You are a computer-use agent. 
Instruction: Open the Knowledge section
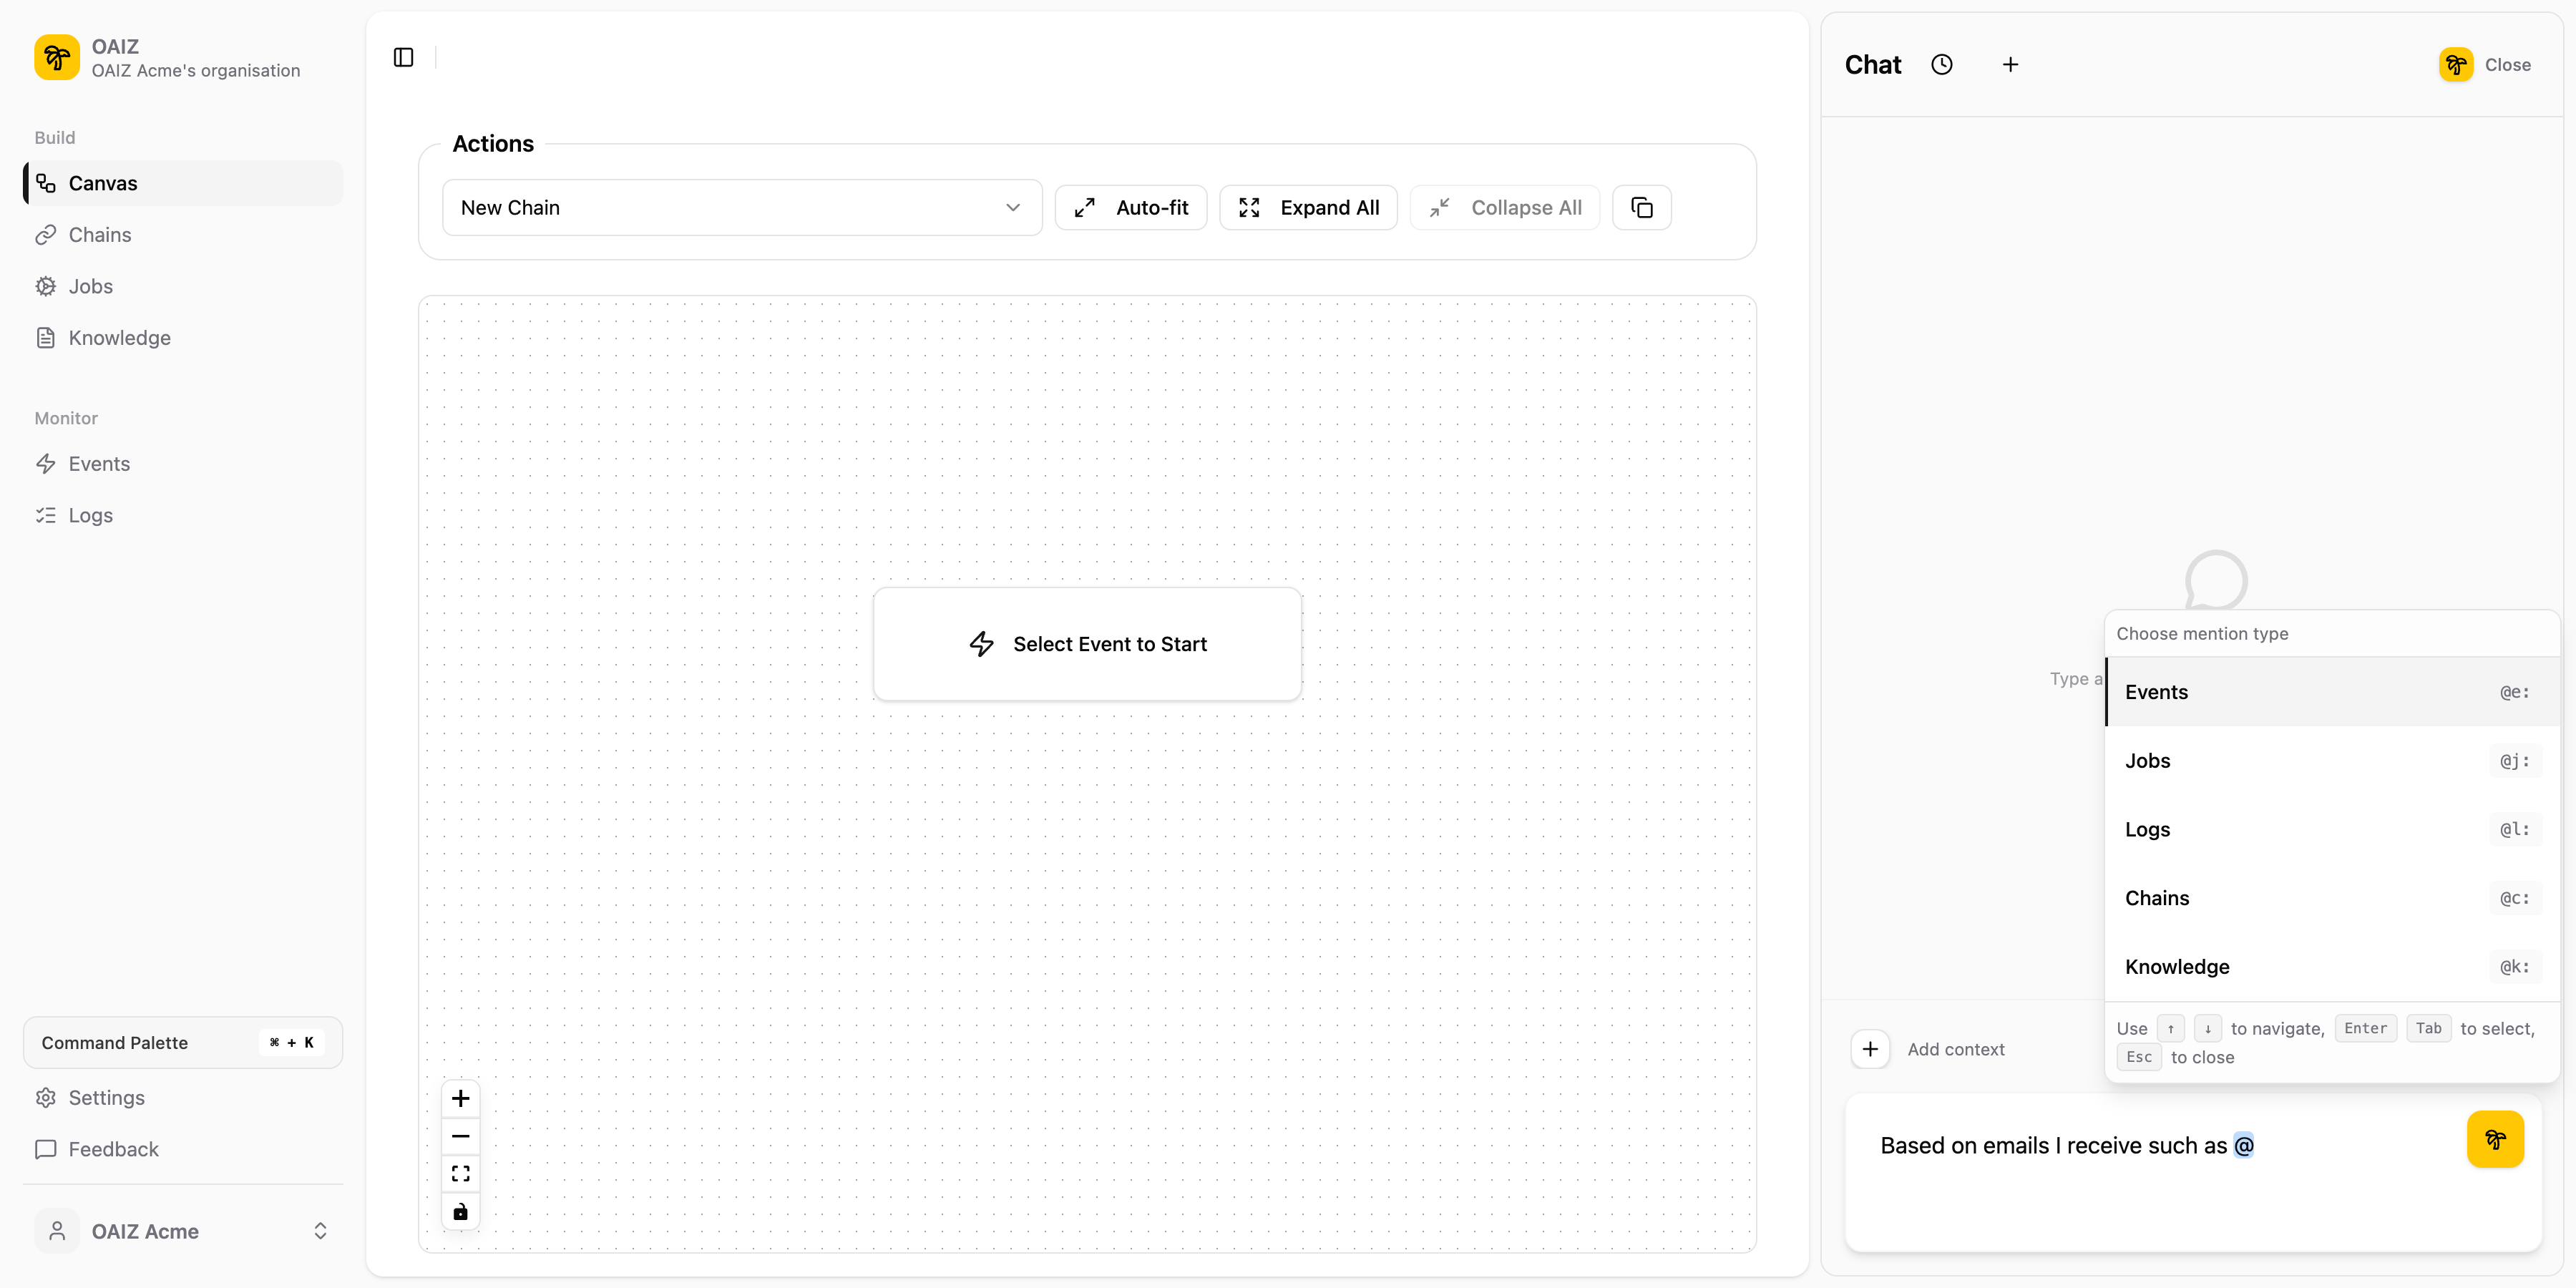120,337
